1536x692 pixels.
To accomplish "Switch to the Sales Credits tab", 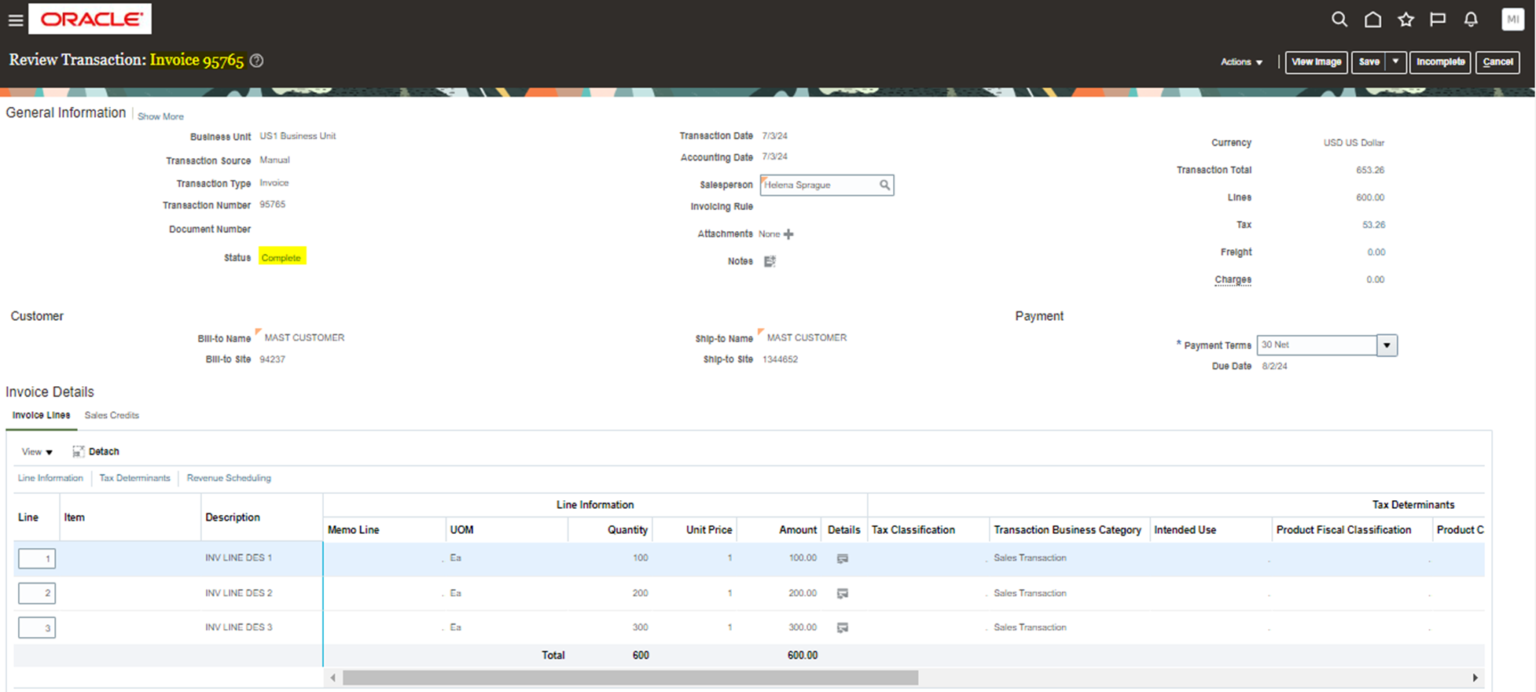I will [111, 415].
